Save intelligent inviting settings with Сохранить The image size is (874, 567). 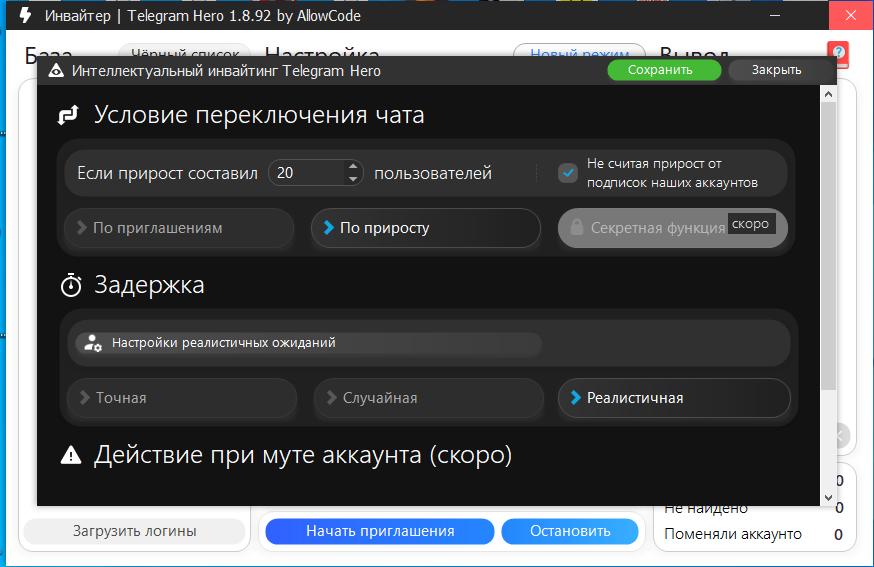coord(664,70)
